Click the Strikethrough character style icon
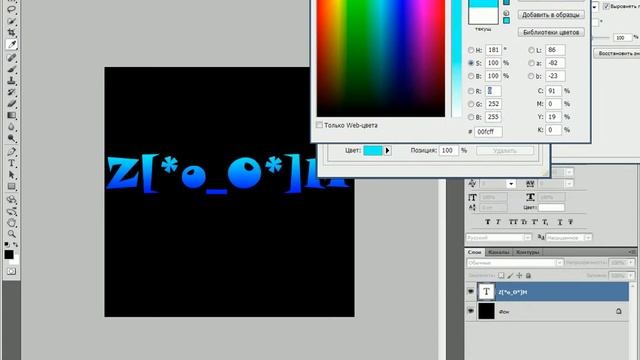The height and width of the screenshot is (360, 640). pyautogui.click(x=570, y=222)
